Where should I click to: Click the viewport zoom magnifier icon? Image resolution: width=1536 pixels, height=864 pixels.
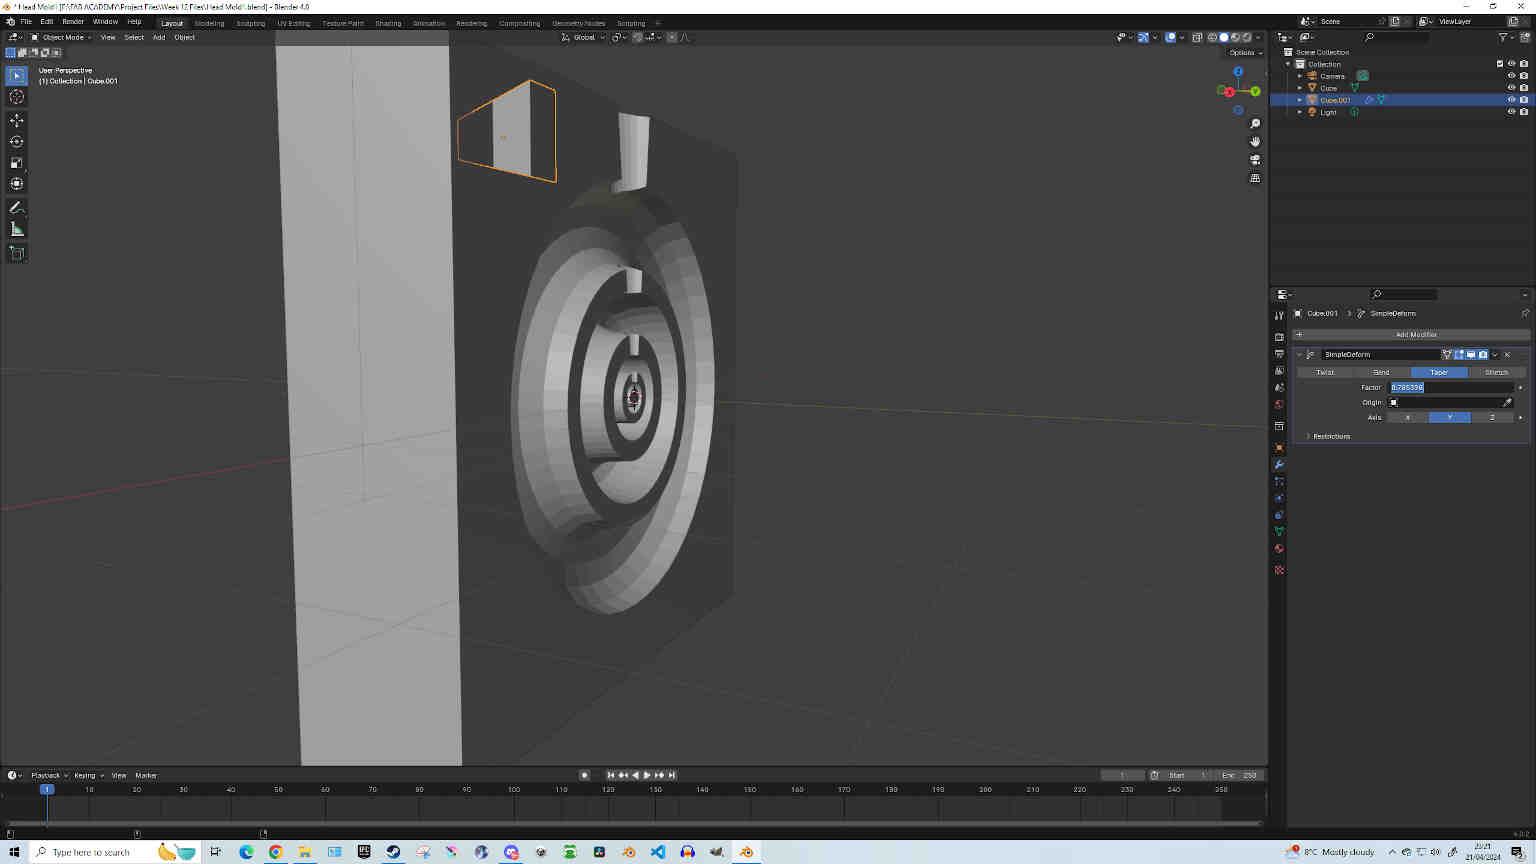(x=1255, y=124)
